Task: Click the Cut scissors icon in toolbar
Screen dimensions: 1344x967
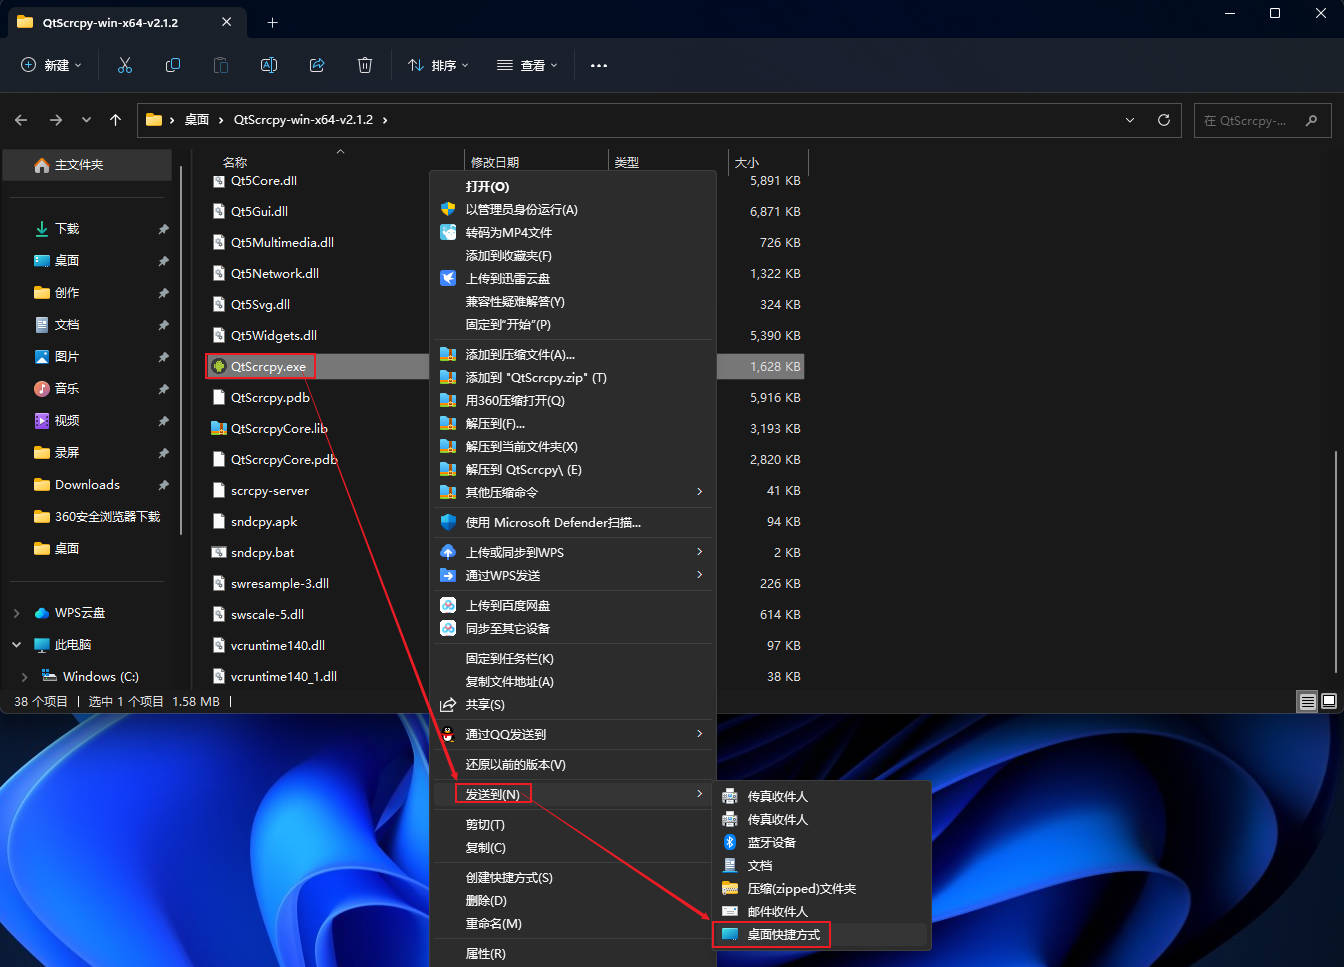Action: [x=125, y=65]
